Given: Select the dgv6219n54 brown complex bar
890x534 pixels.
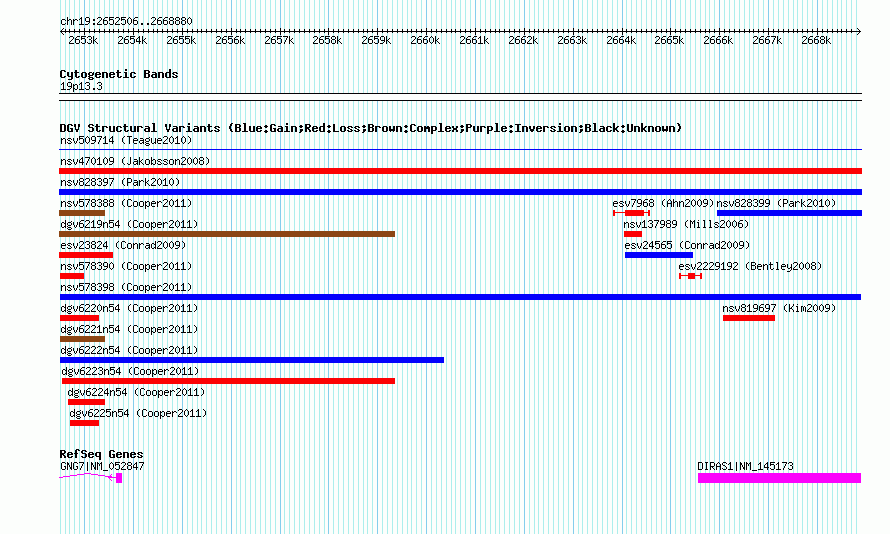Looking at the screenshot, I should (x=227, y=234).
